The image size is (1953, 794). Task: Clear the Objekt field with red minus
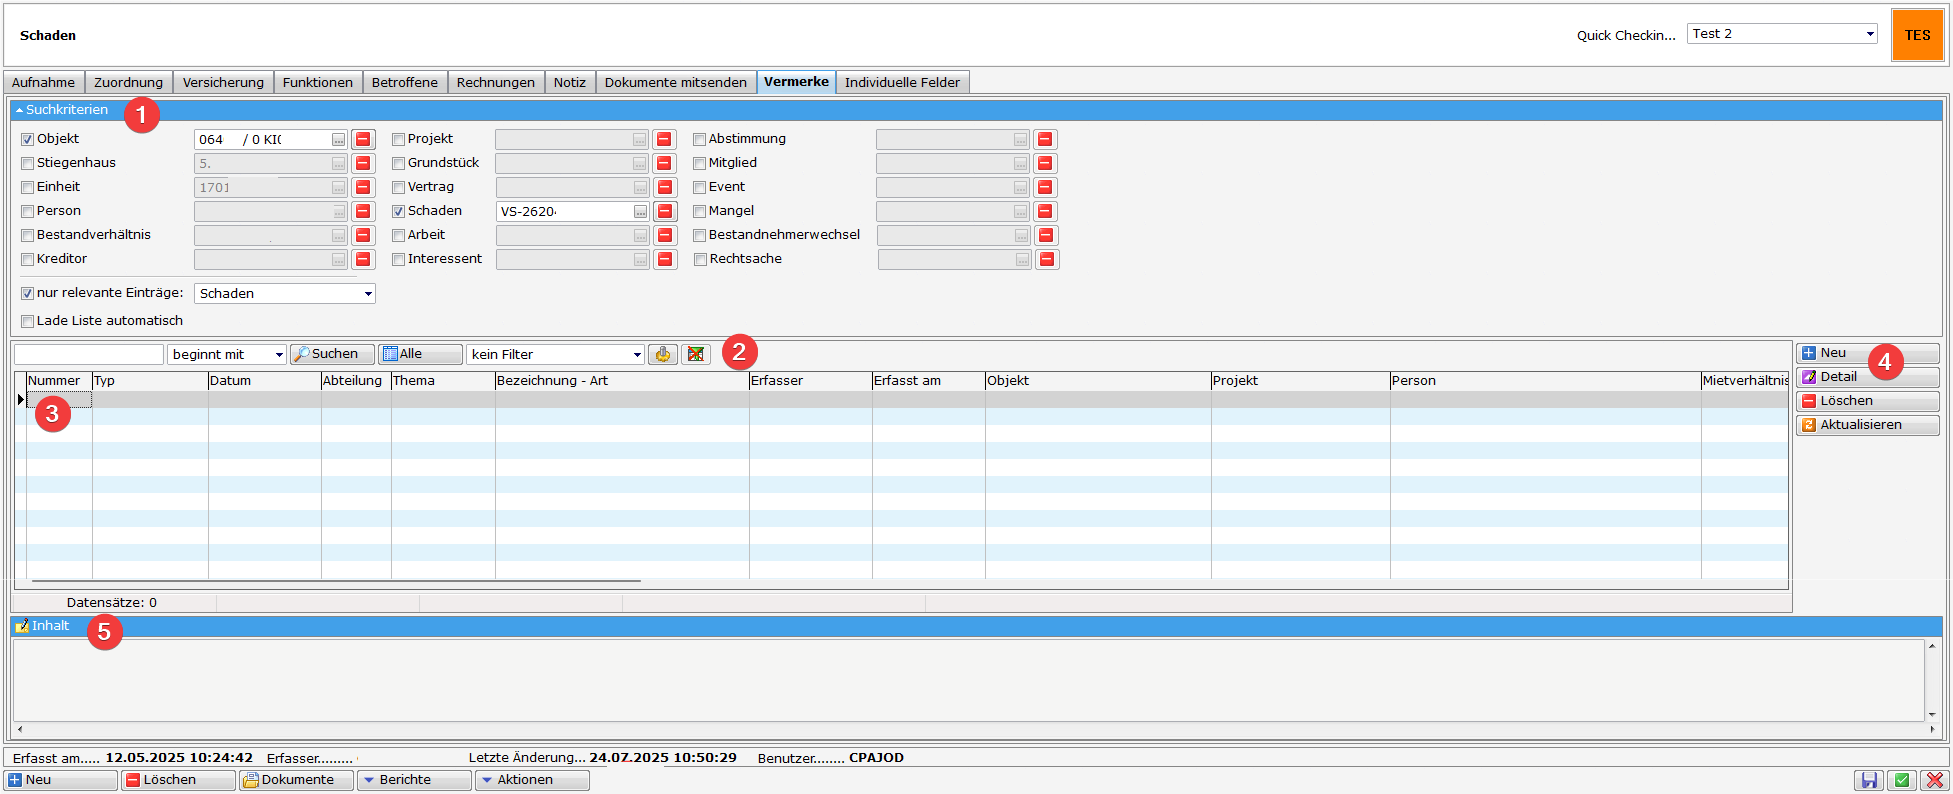pyautogui.click(x=363, y=139)
